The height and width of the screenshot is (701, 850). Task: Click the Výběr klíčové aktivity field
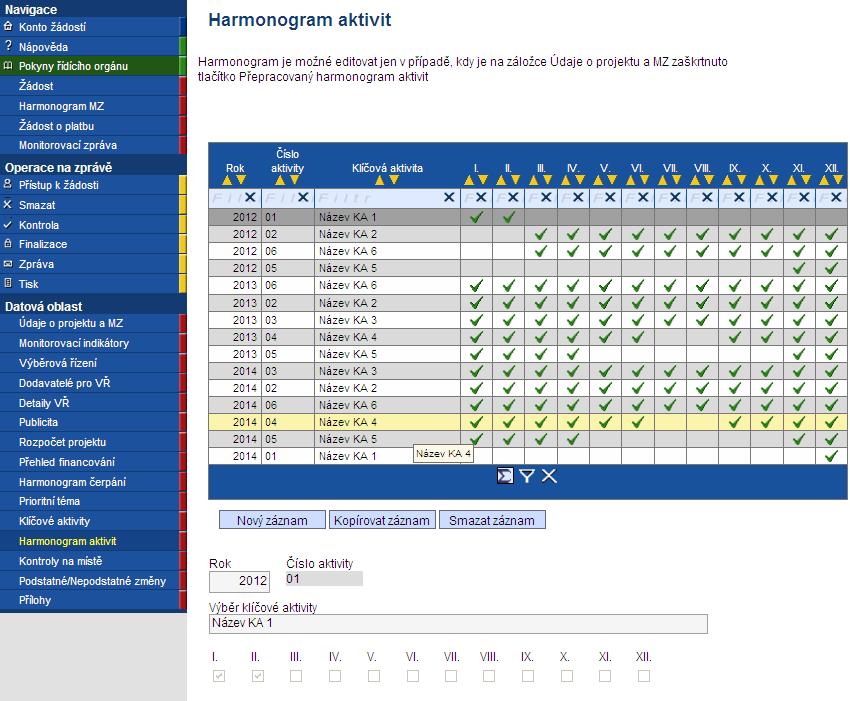pos(458,623)
